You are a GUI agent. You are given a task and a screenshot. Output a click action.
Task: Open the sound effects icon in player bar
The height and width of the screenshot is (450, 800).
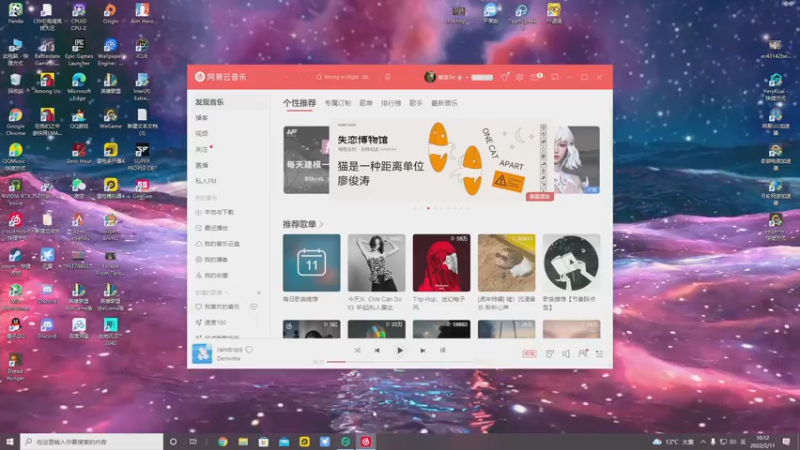549,354
